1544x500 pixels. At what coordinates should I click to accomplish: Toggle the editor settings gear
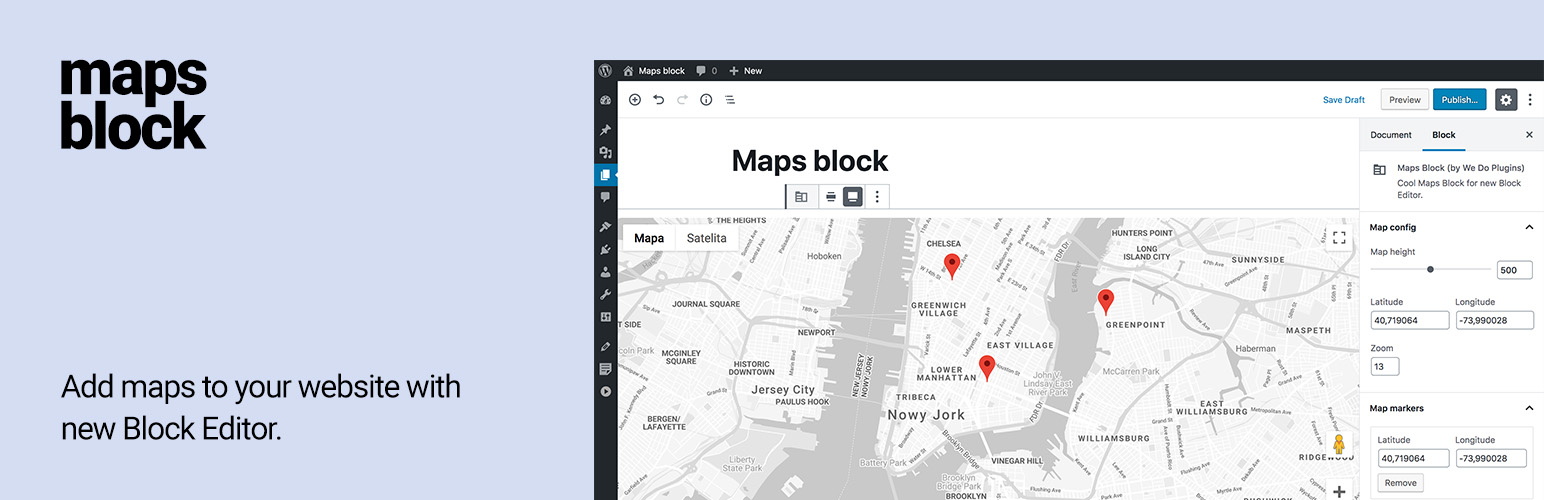(x=1506, y=100)
